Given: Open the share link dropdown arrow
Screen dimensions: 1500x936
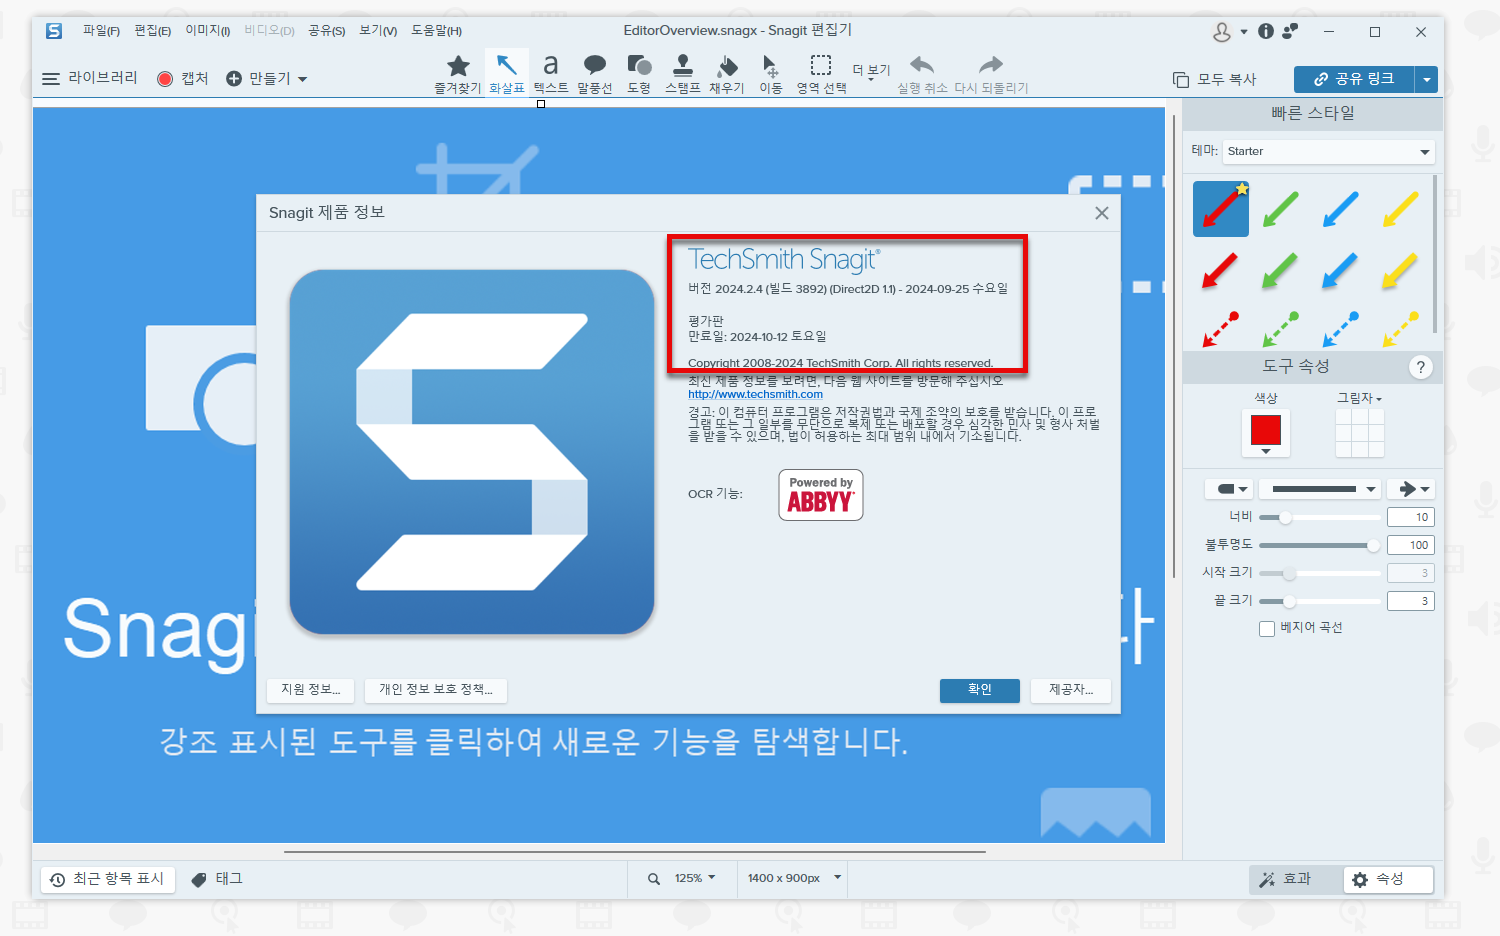Looking at the screenshot, I should click(x=1427, y=79).
